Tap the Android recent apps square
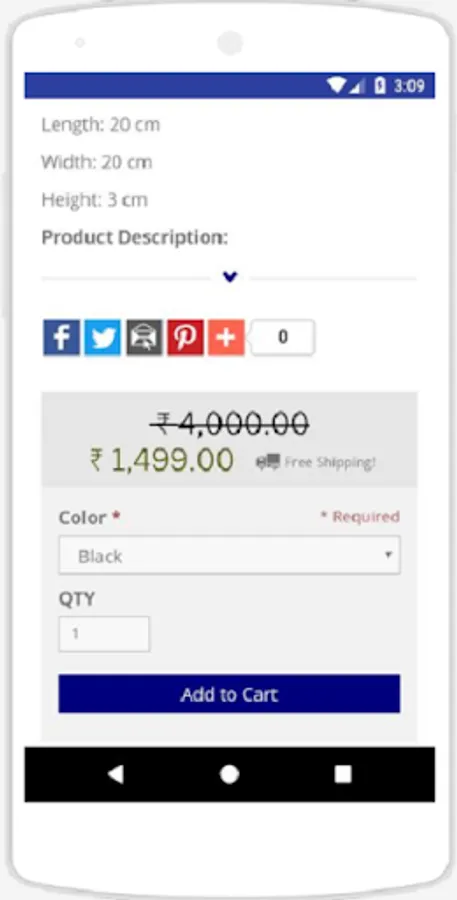The height and width of the screenshot is (900, 457). (343, 774)
